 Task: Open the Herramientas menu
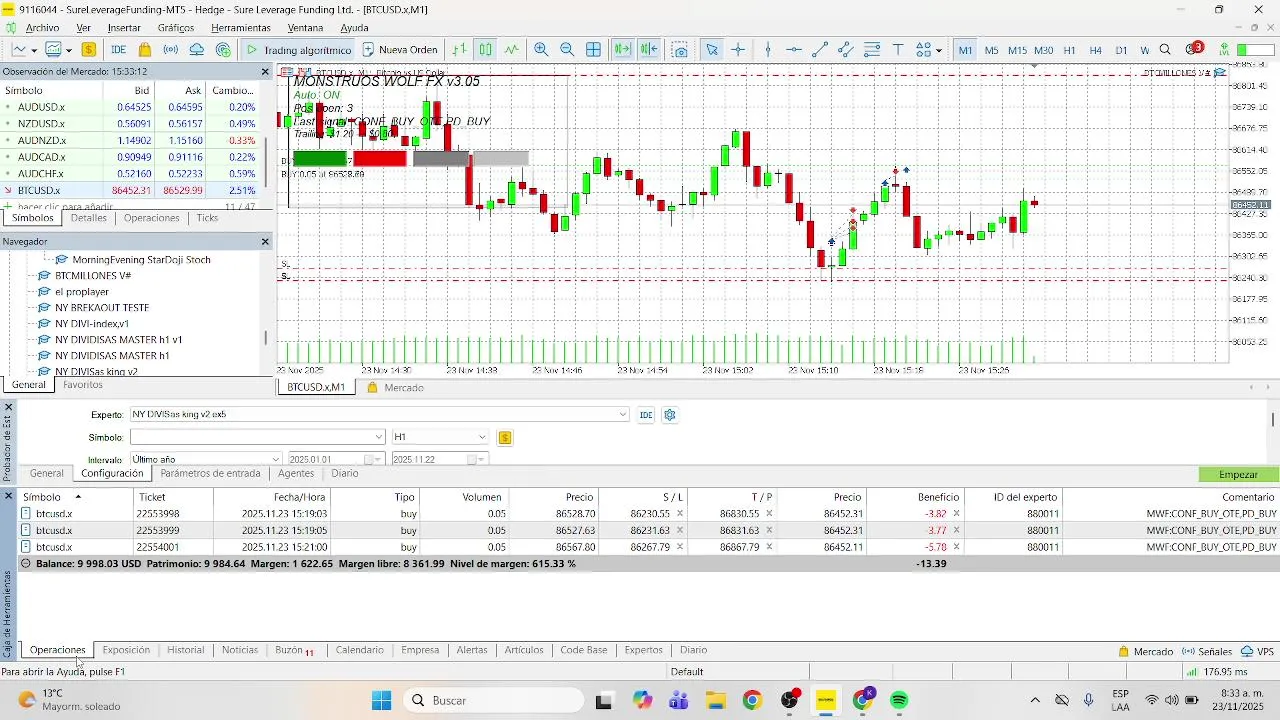[x=241, y=27]
